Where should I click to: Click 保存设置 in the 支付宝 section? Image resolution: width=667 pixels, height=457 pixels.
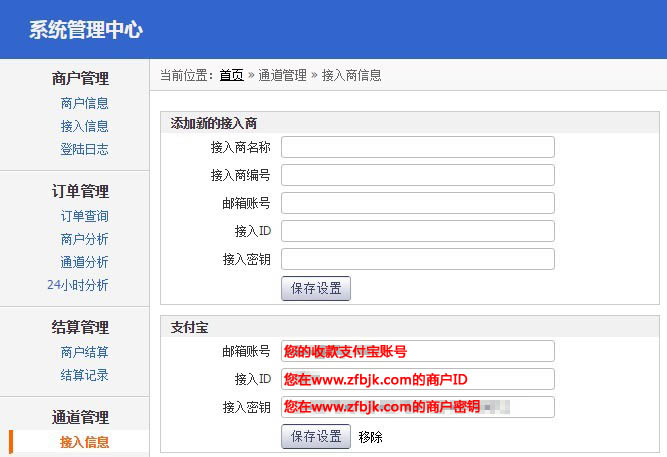point(316,436)
